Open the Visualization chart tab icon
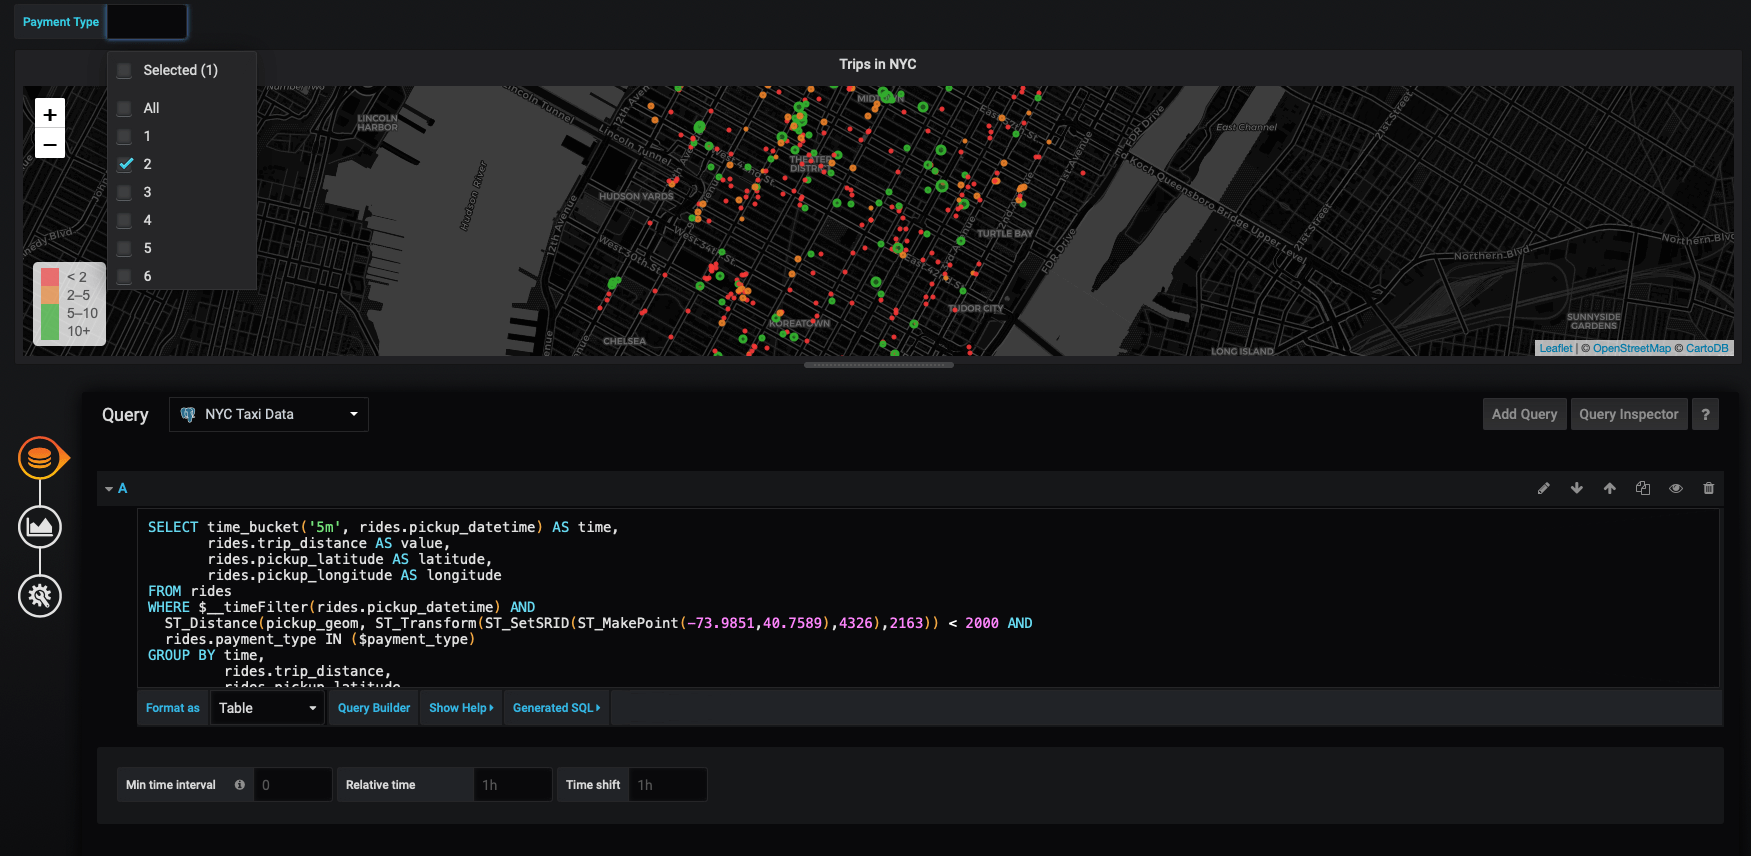Screen dimensions: 1751x856 (x=40, y=527)
